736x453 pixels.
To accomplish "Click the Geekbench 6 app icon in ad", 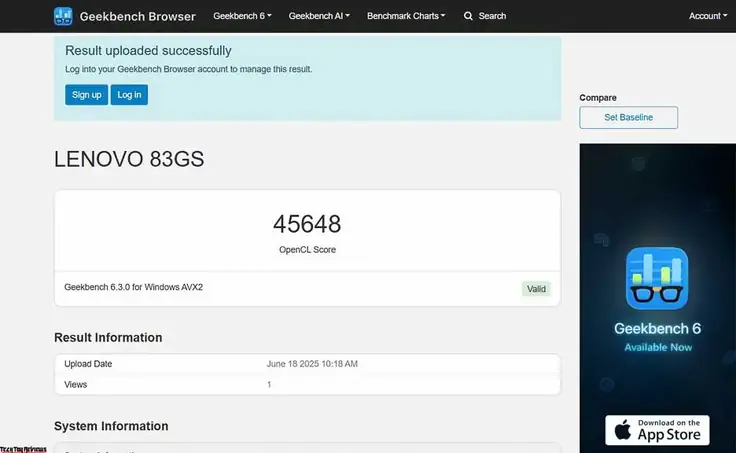I will click(657, 278).
